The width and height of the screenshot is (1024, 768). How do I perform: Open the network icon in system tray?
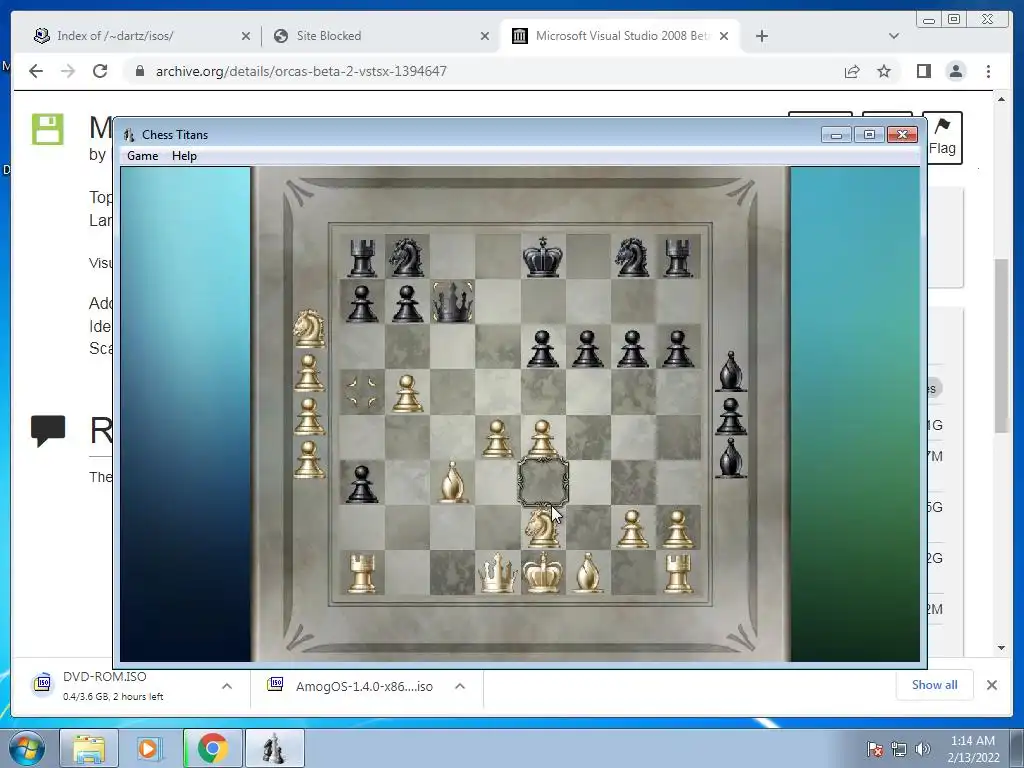[x=899, y=749]
